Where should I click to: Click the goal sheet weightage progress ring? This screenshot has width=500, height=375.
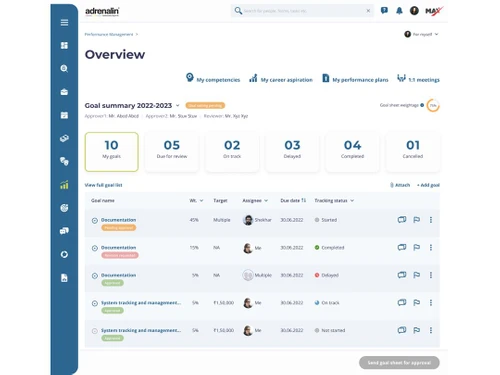click(433, 105)
